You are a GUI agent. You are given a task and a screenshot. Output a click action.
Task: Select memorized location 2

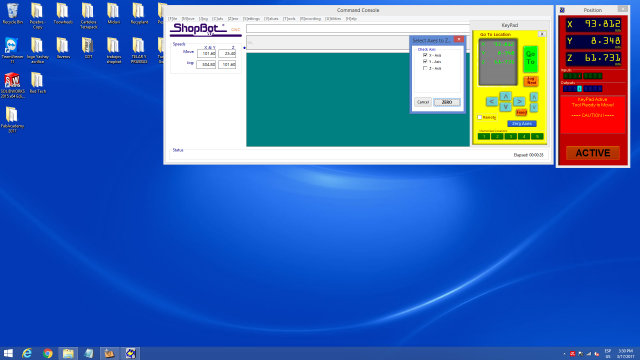coord(497,136)
